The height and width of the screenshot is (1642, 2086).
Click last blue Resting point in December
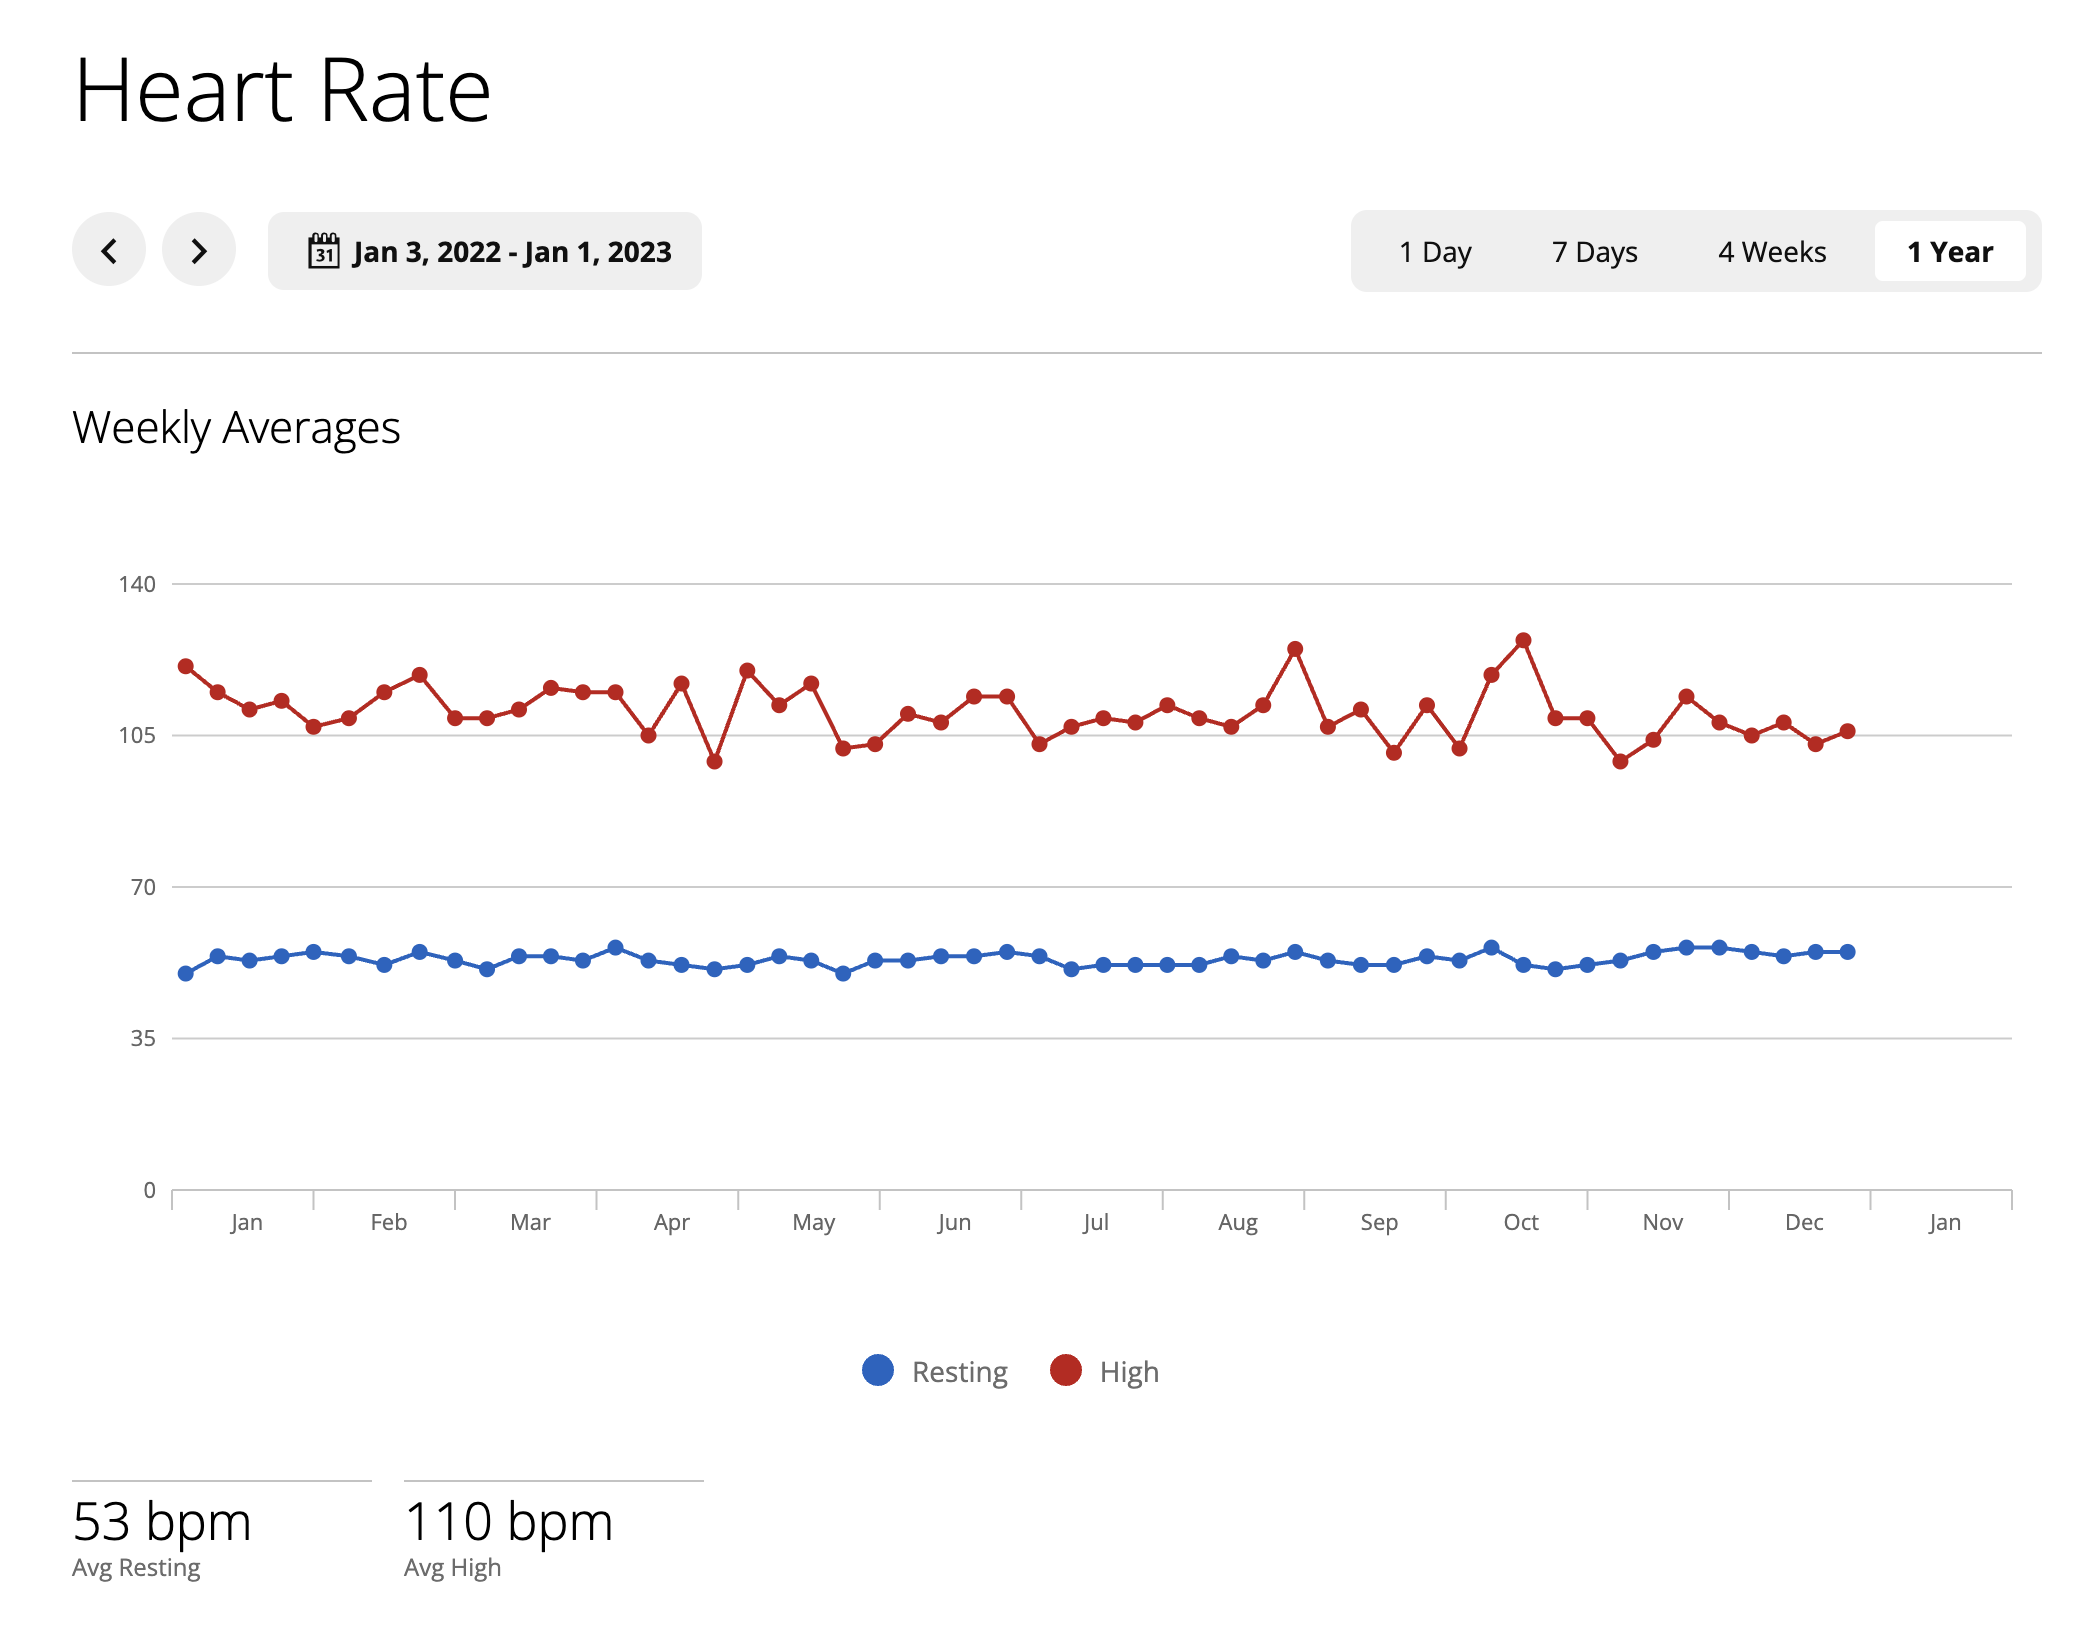[x=1847, y=952]
